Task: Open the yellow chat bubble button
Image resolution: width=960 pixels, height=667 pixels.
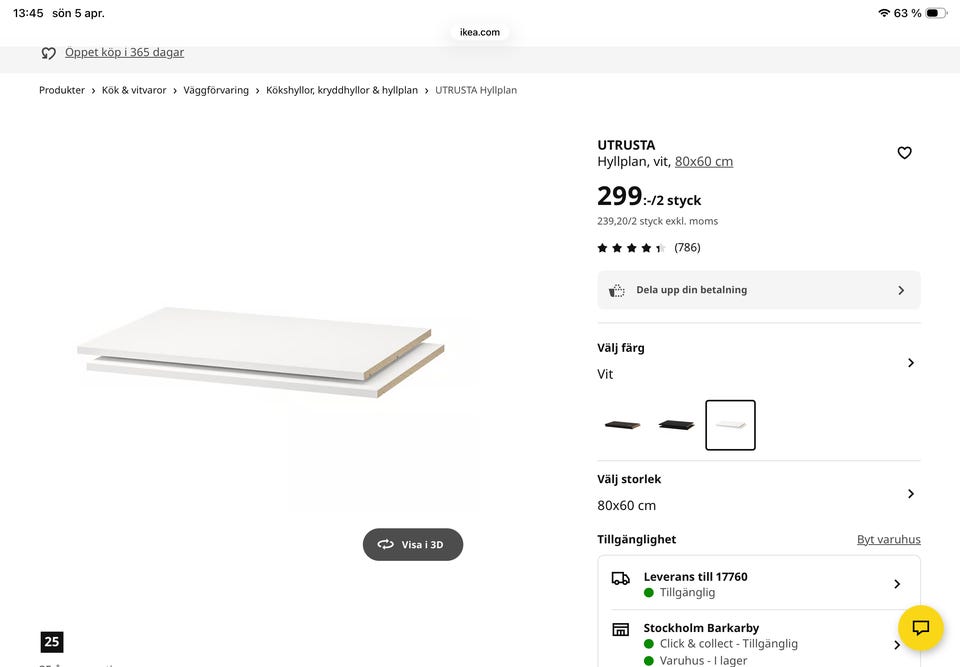Action: [921, 628]
